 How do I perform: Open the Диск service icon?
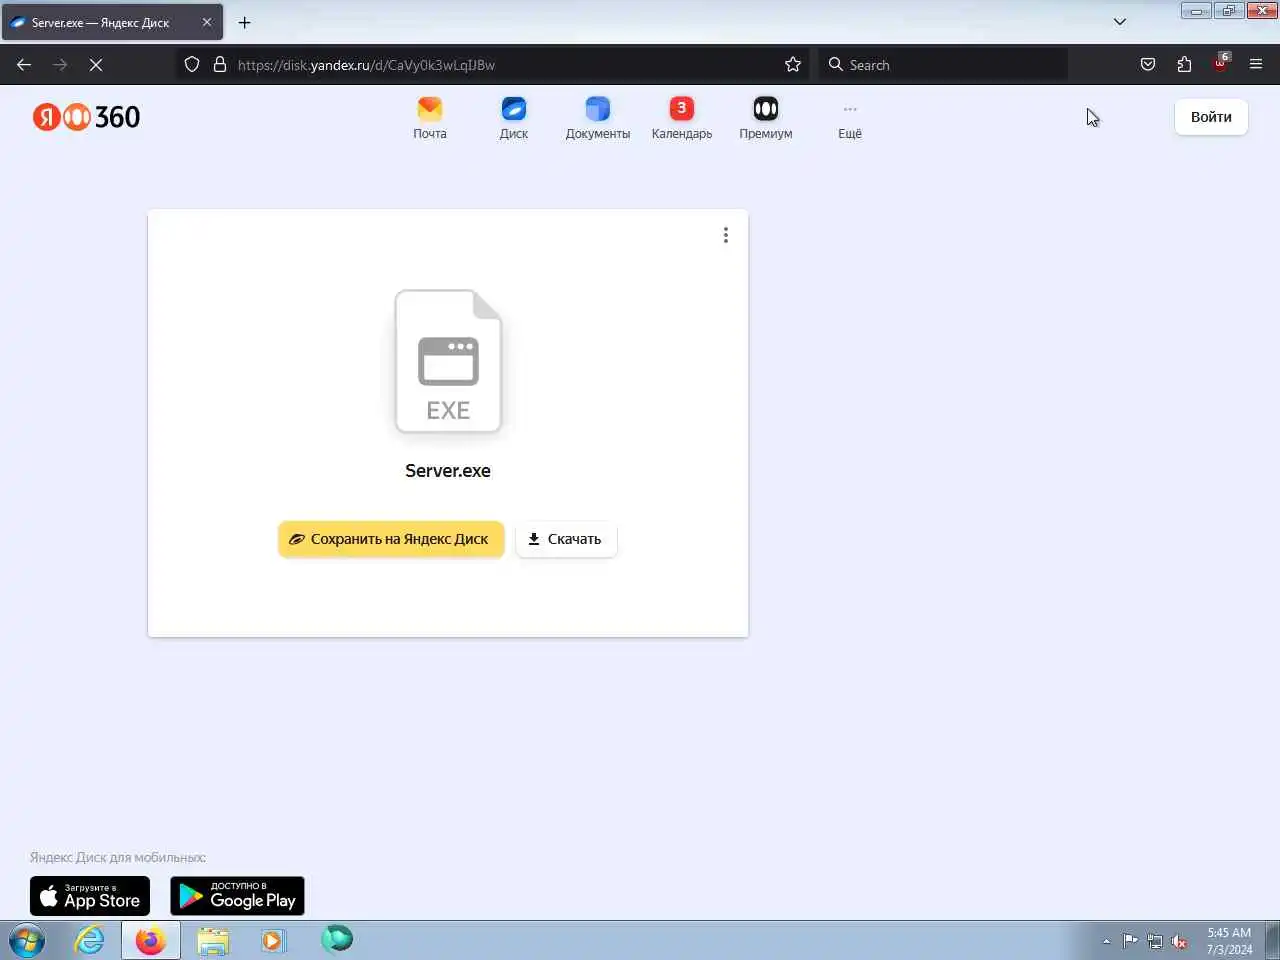(x=514, y=118)
